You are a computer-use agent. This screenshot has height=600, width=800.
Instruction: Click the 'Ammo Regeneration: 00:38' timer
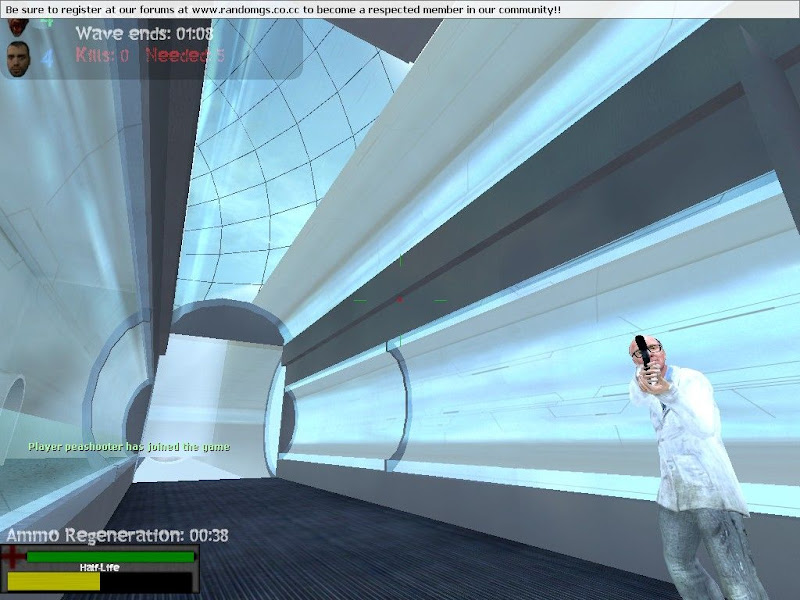click(117, 535)
